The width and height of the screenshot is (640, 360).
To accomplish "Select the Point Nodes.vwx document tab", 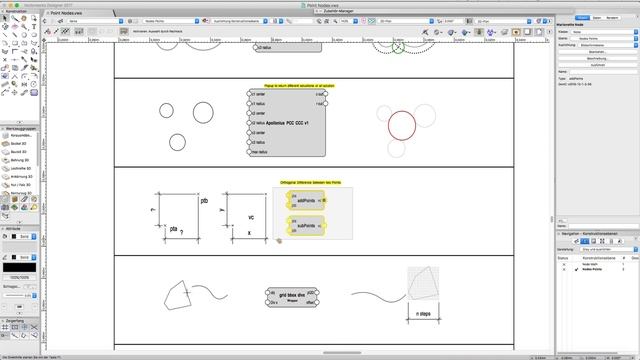I will tap(66, 13).
